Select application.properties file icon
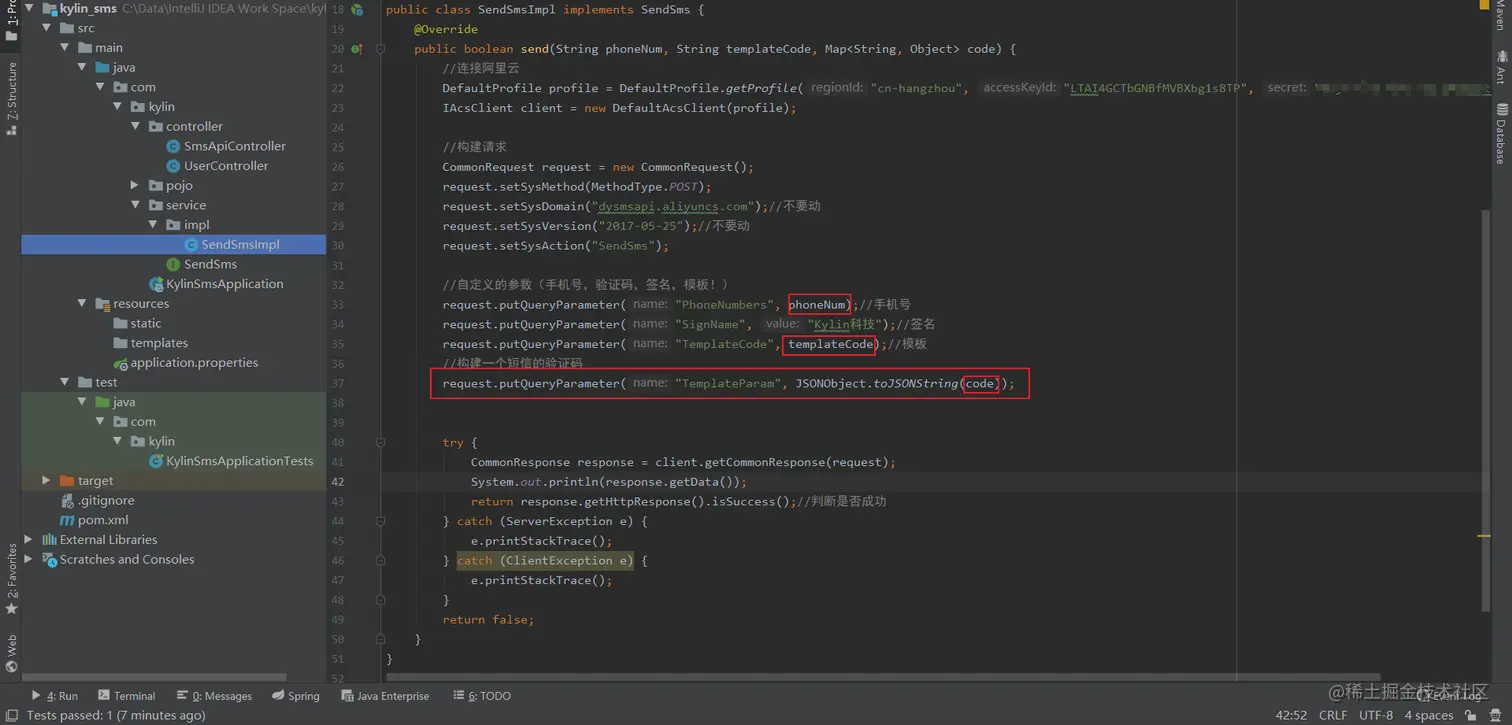Screen dimensions: 1512x725 click(x=120, y=363)
